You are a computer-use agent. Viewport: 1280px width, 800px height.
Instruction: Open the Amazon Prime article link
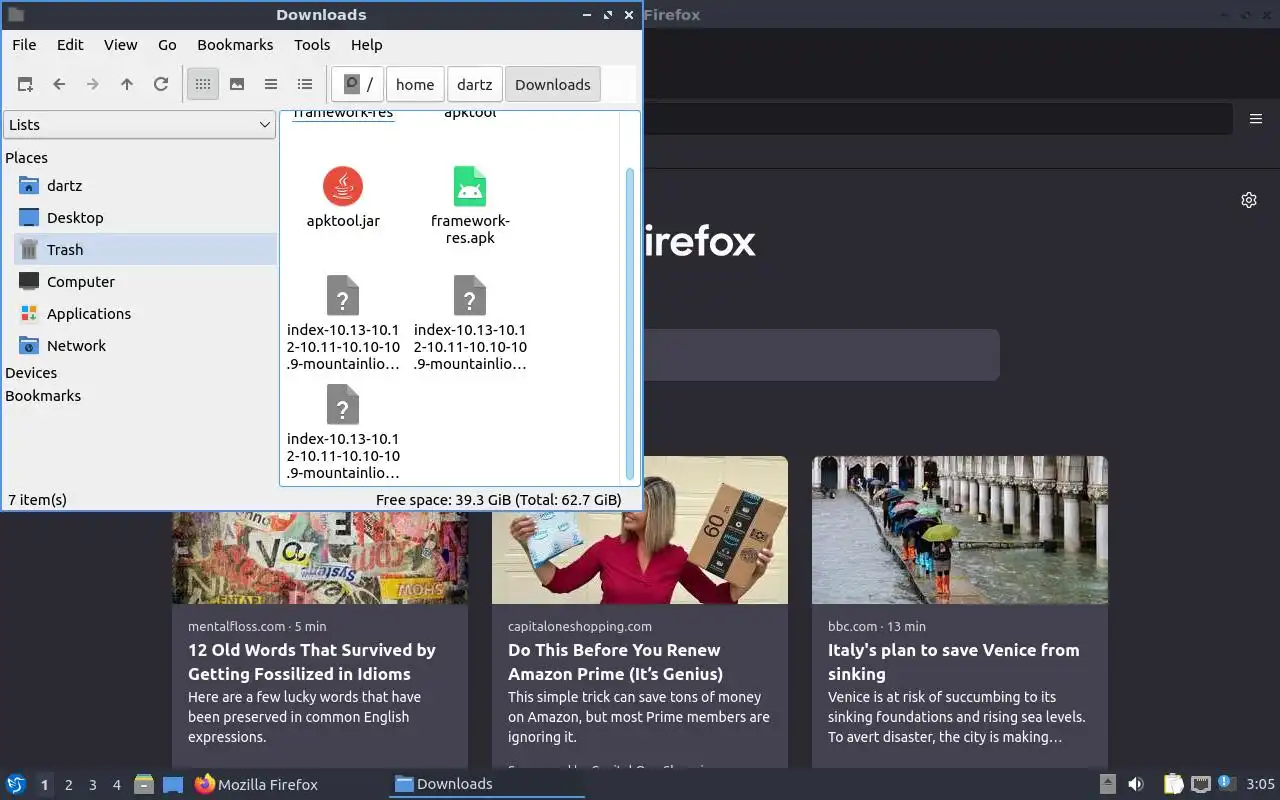(615, 662)
